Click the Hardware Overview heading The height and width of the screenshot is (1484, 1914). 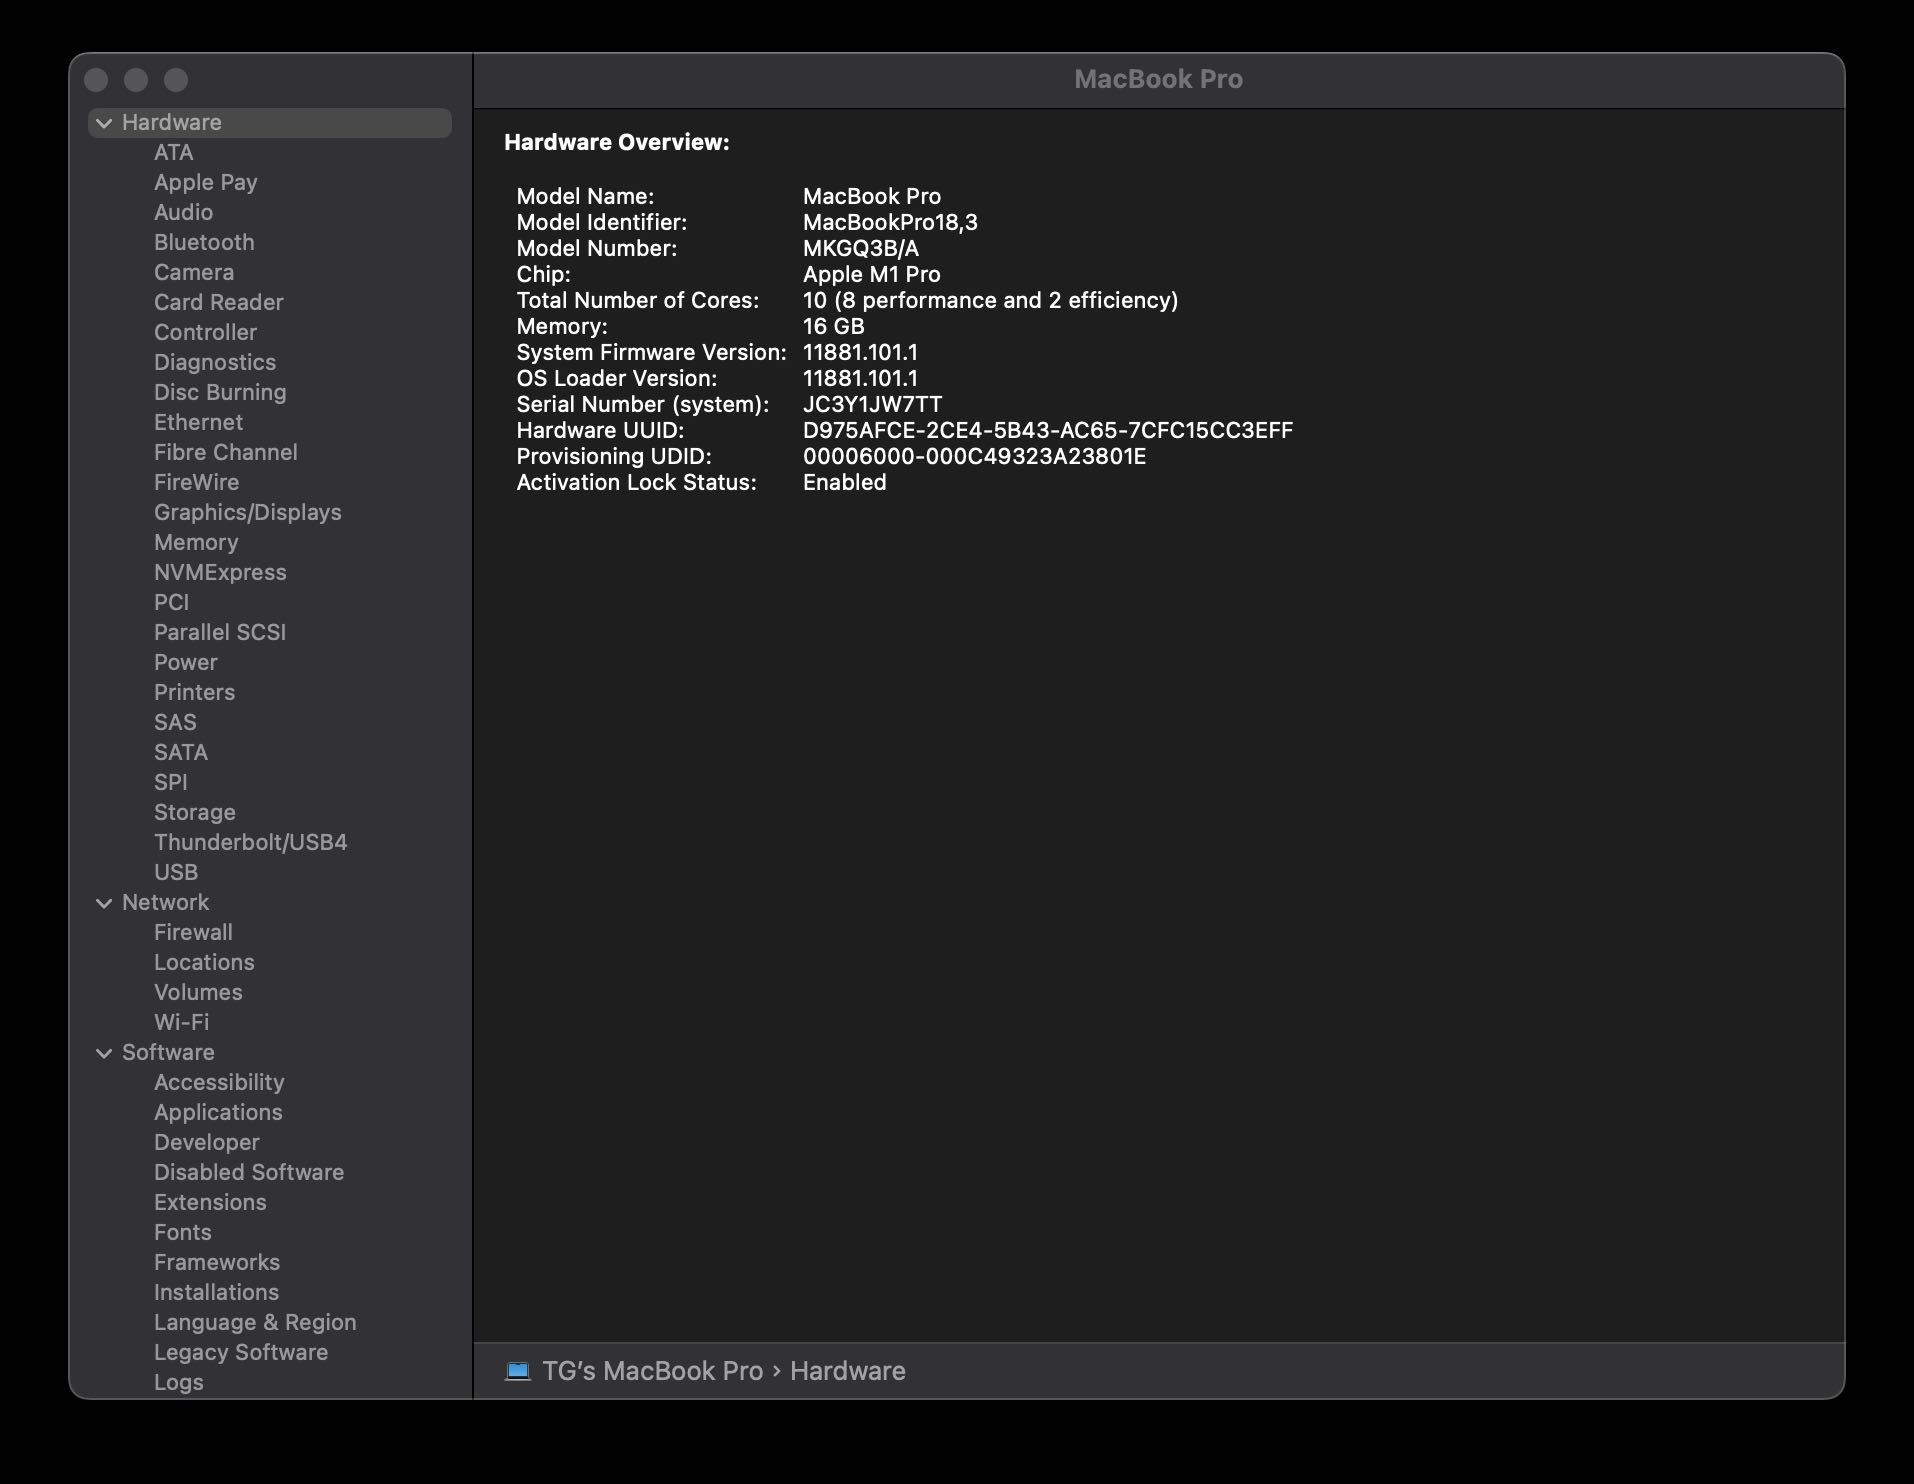point(617,142)
